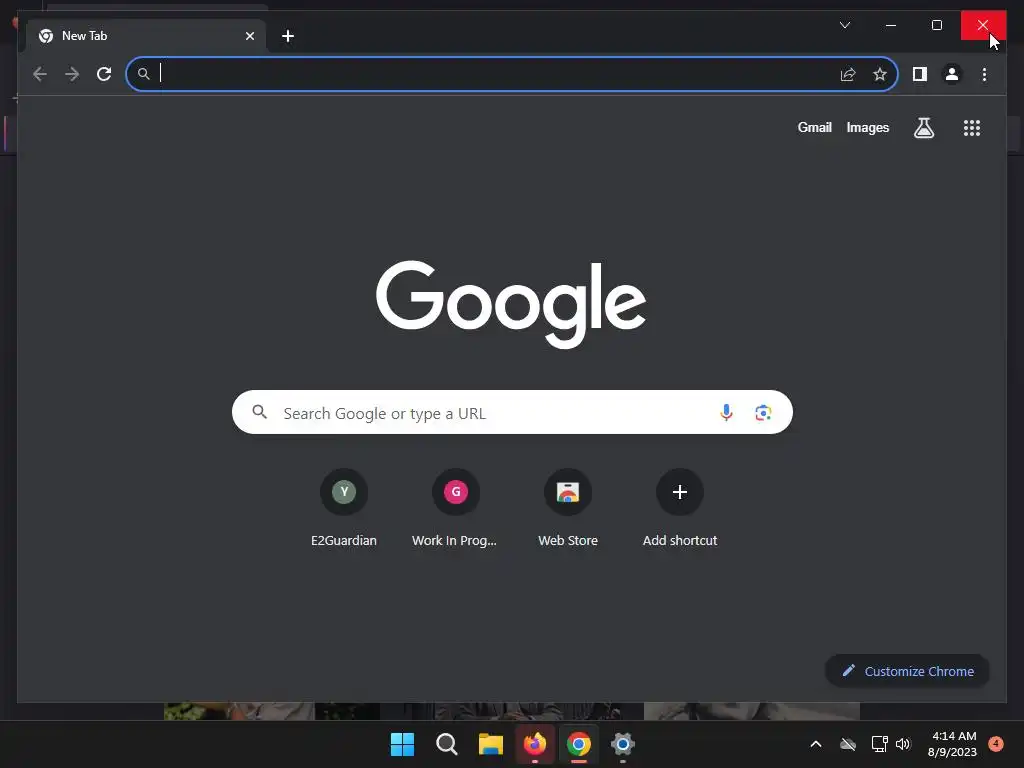Viewport: 1024px width, 768px height.
Task: Close the New Tab tab
Action: point(249,36)
